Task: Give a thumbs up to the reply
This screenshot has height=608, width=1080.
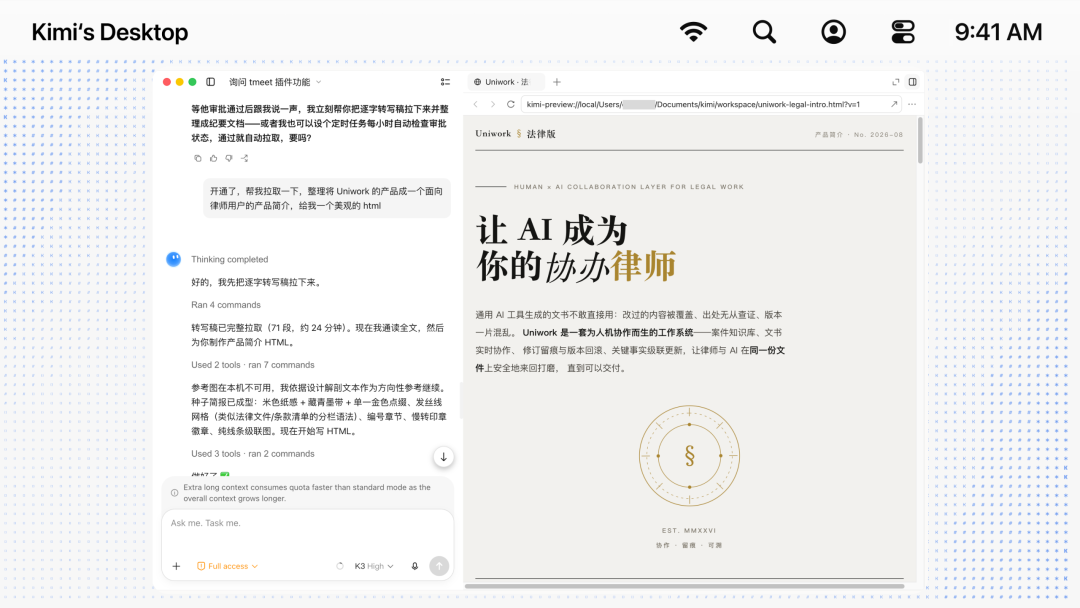Action: 214,158
